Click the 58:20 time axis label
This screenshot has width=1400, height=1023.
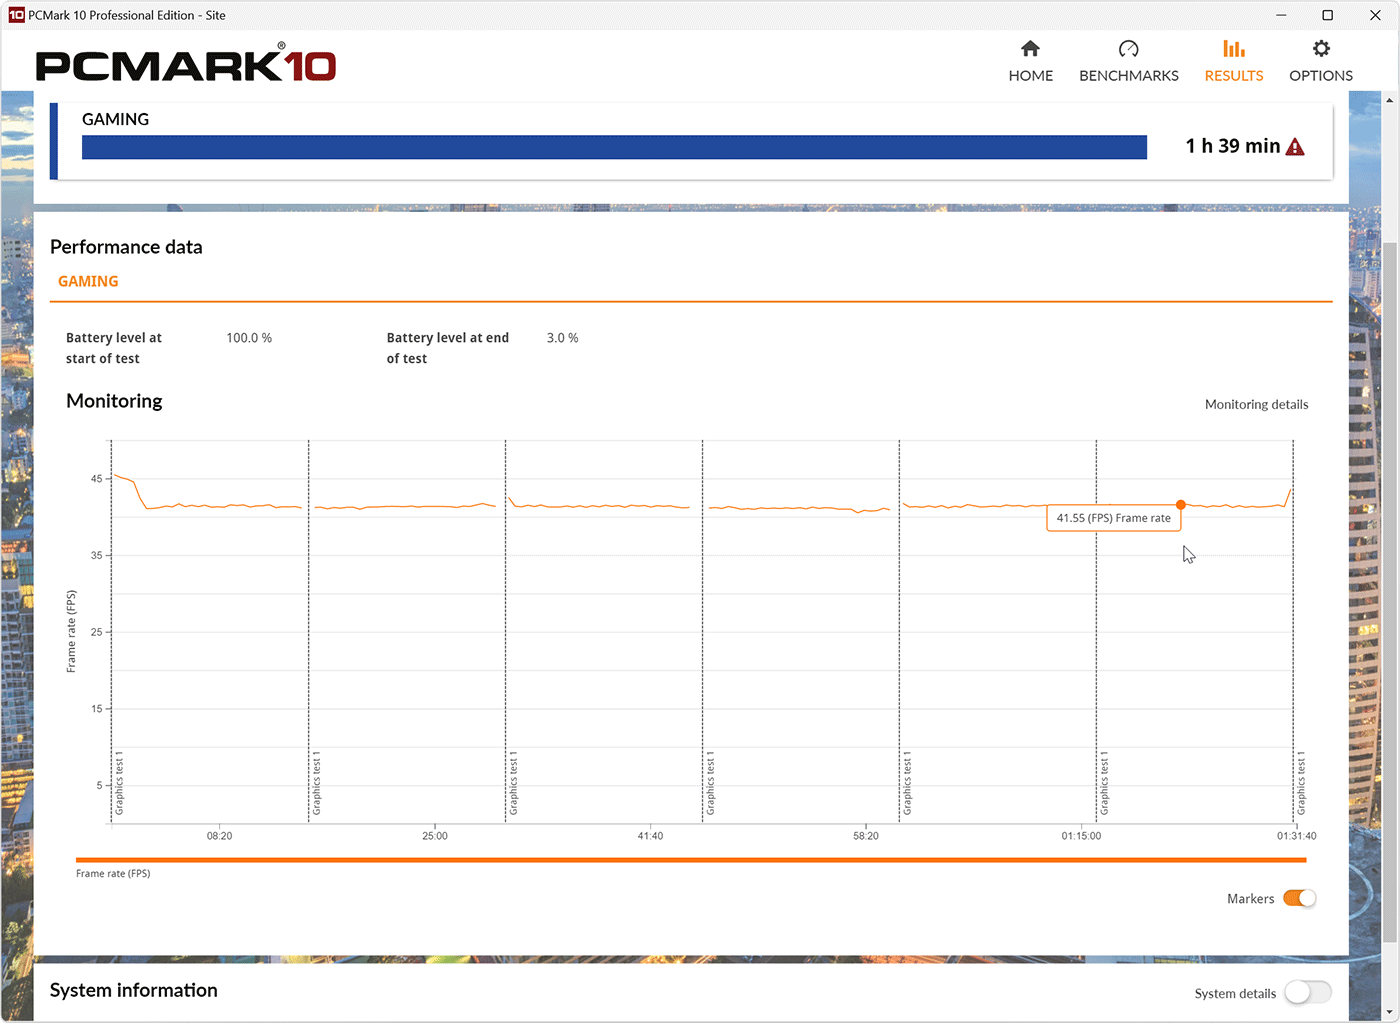(x=866, y=836)
